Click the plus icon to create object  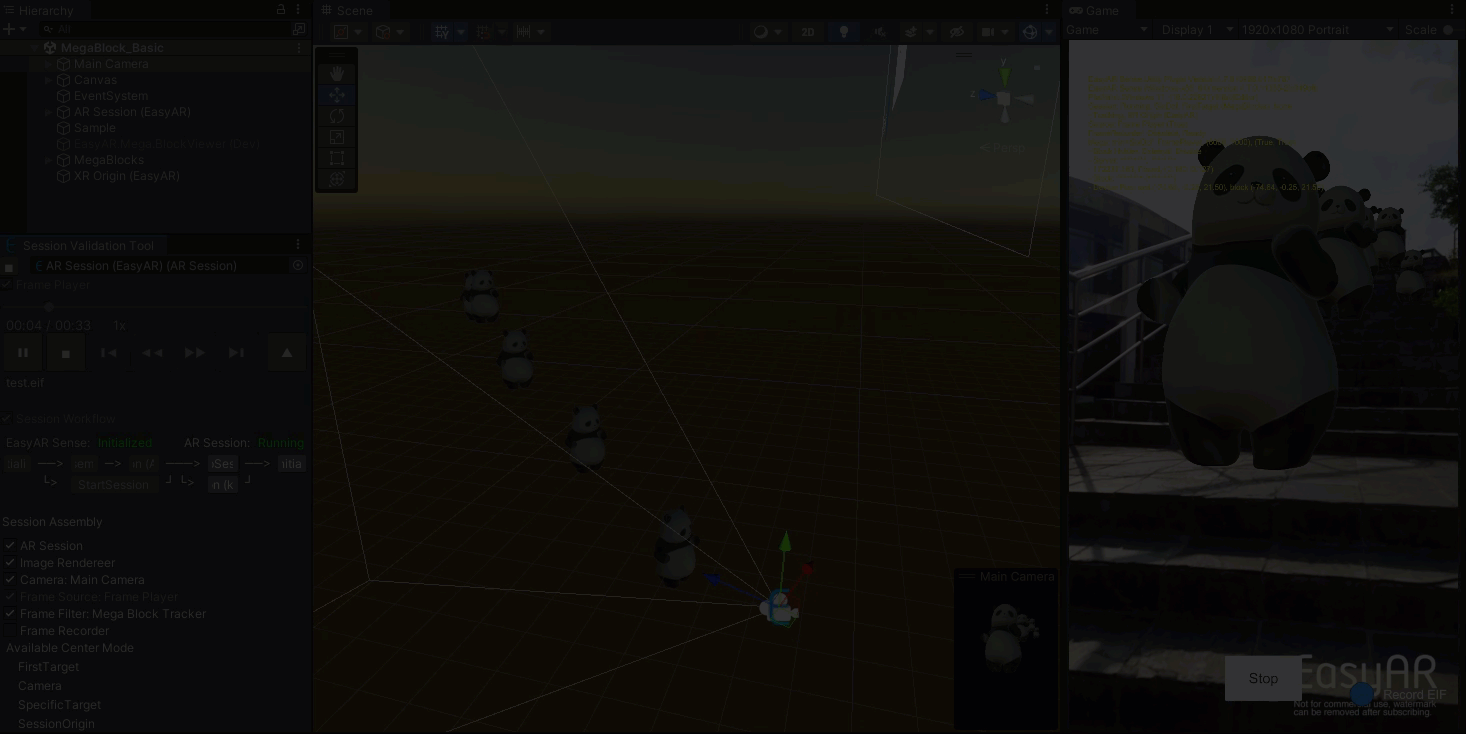coord(9,30)
